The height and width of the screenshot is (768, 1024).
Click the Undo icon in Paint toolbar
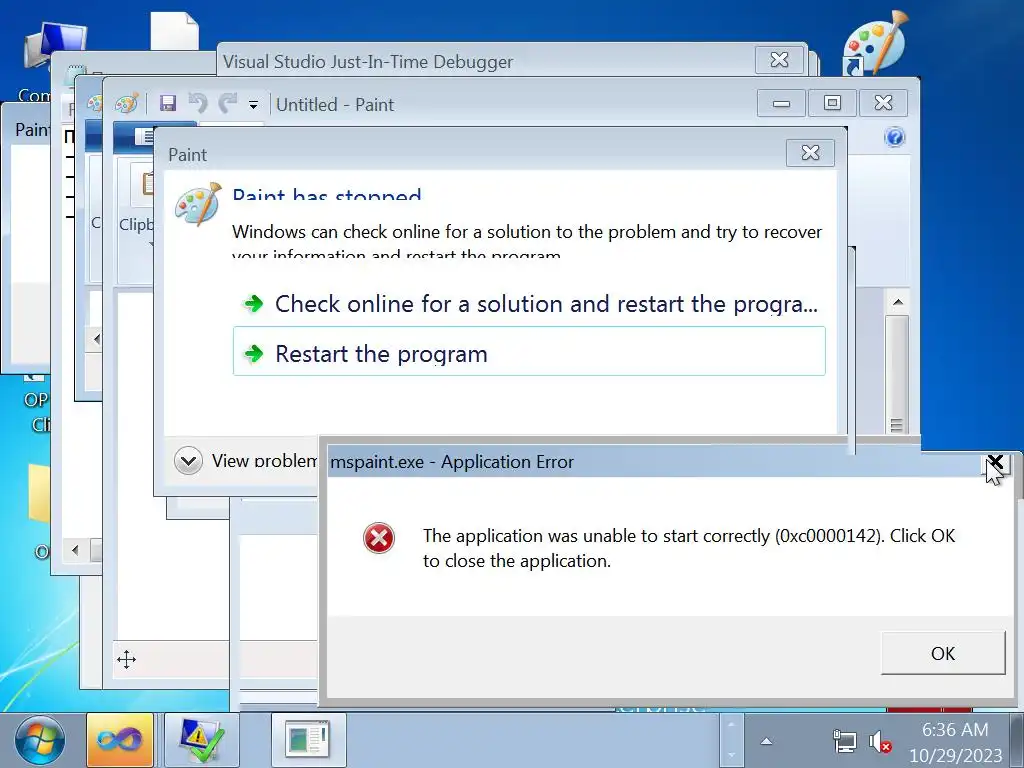pos(198,103)
